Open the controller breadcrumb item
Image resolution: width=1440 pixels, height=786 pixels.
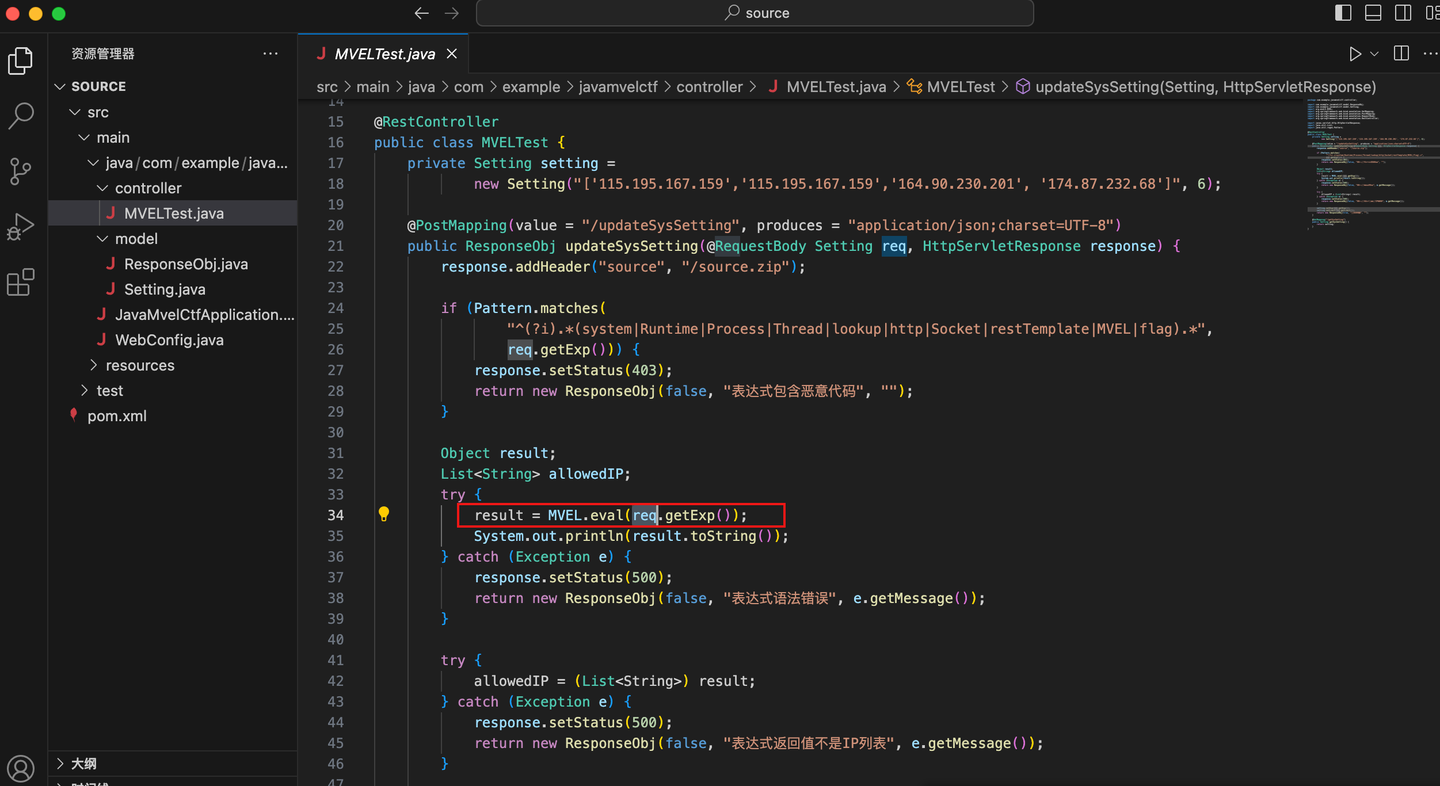(x=710, y=87)
